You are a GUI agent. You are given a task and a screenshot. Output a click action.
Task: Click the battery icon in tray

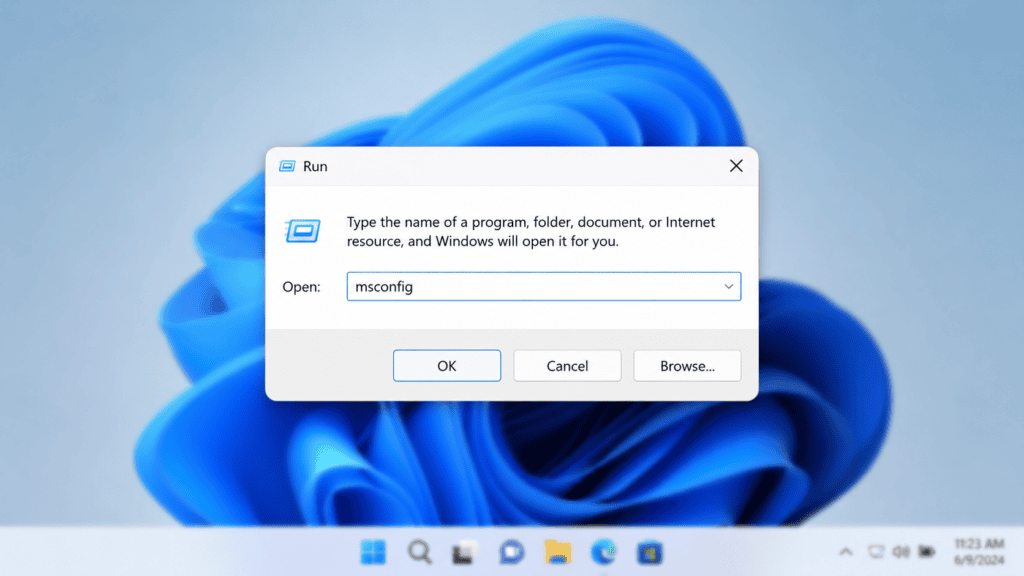pyautogui.click(x=927, y=552)
